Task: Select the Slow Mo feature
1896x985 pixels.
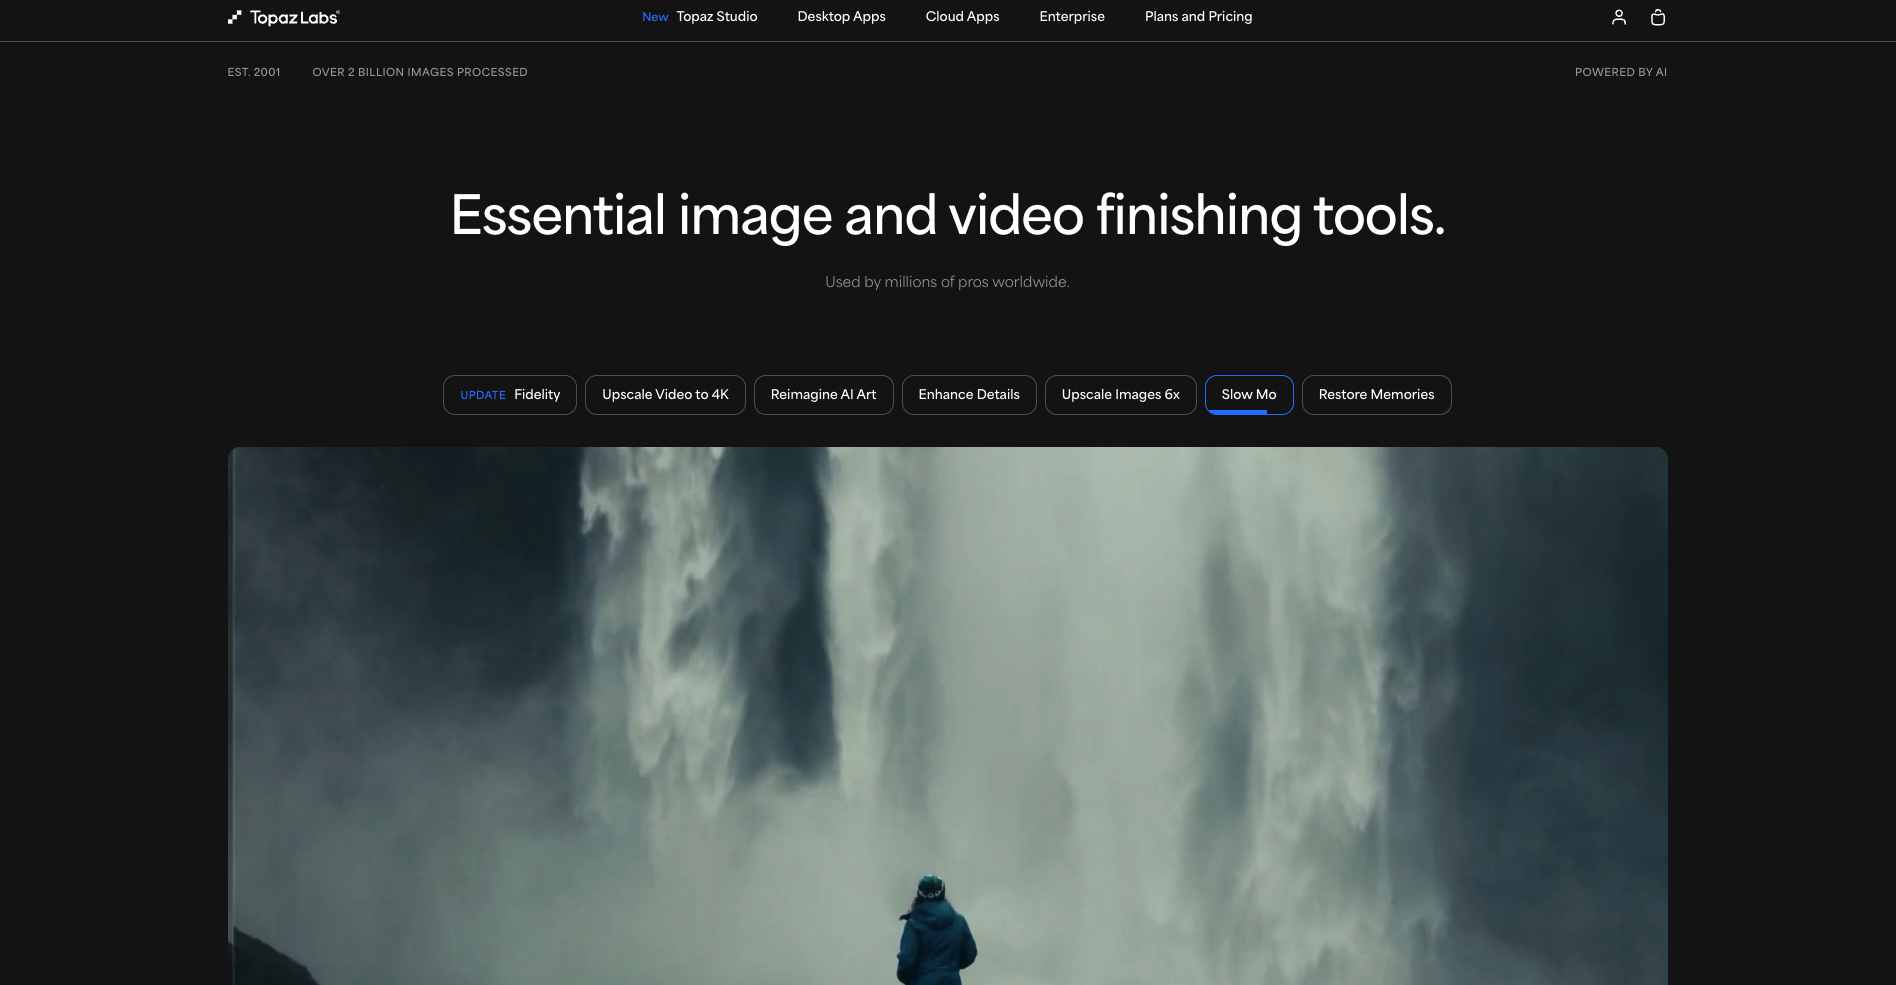Action: click(x=1248, y=394)
